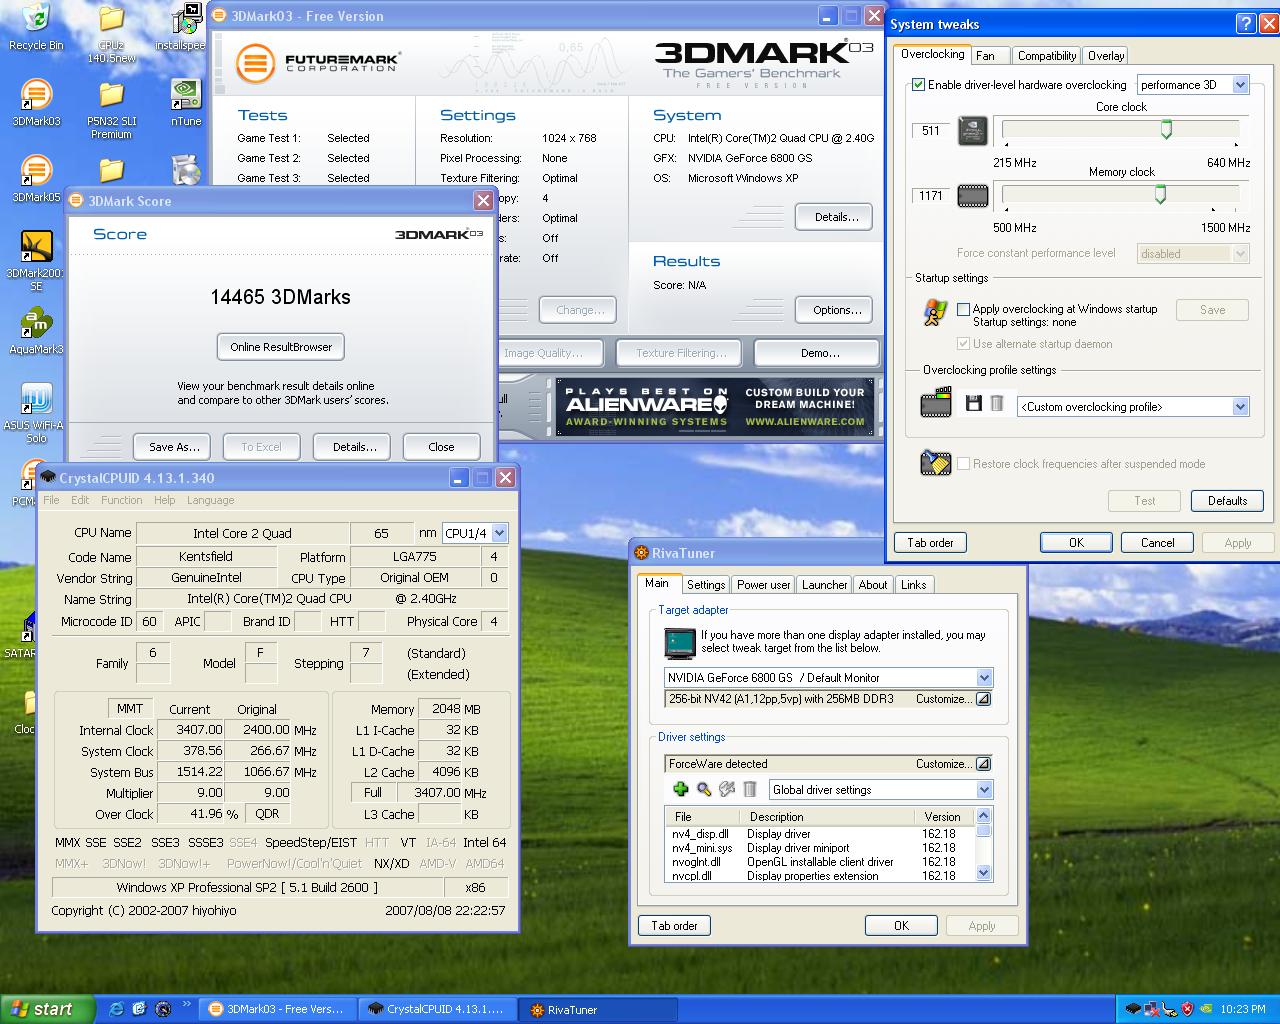Open the performance 3D dropdown
The height and width of the screenshot is (1024, 1280).
tap(1241, 85)
